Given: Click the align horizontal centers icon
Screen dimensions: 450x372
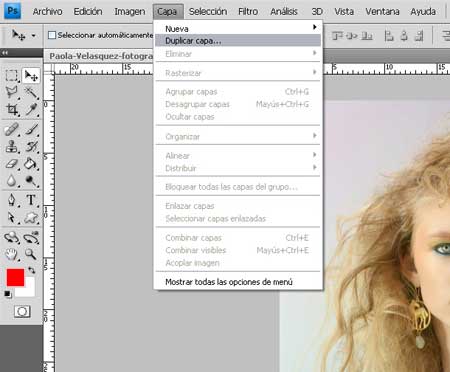Looking at the screenshot, I should click(404, 35).
